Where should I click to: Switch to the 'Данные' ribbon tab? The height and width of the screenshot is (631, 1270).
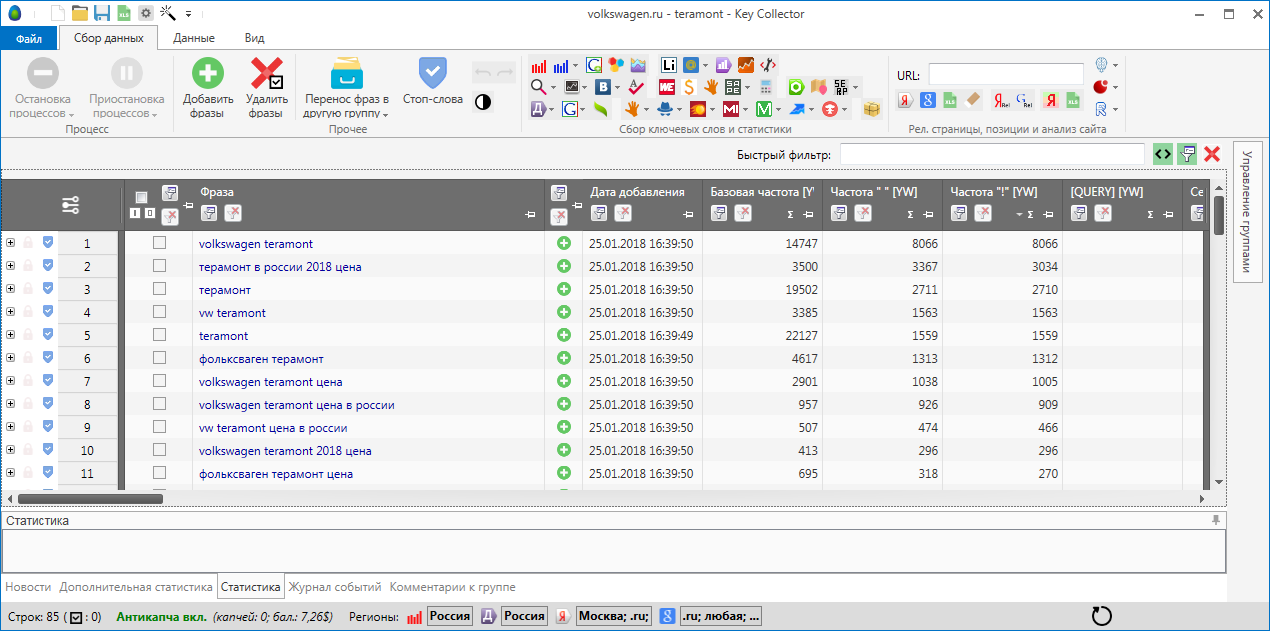[193, 38]
